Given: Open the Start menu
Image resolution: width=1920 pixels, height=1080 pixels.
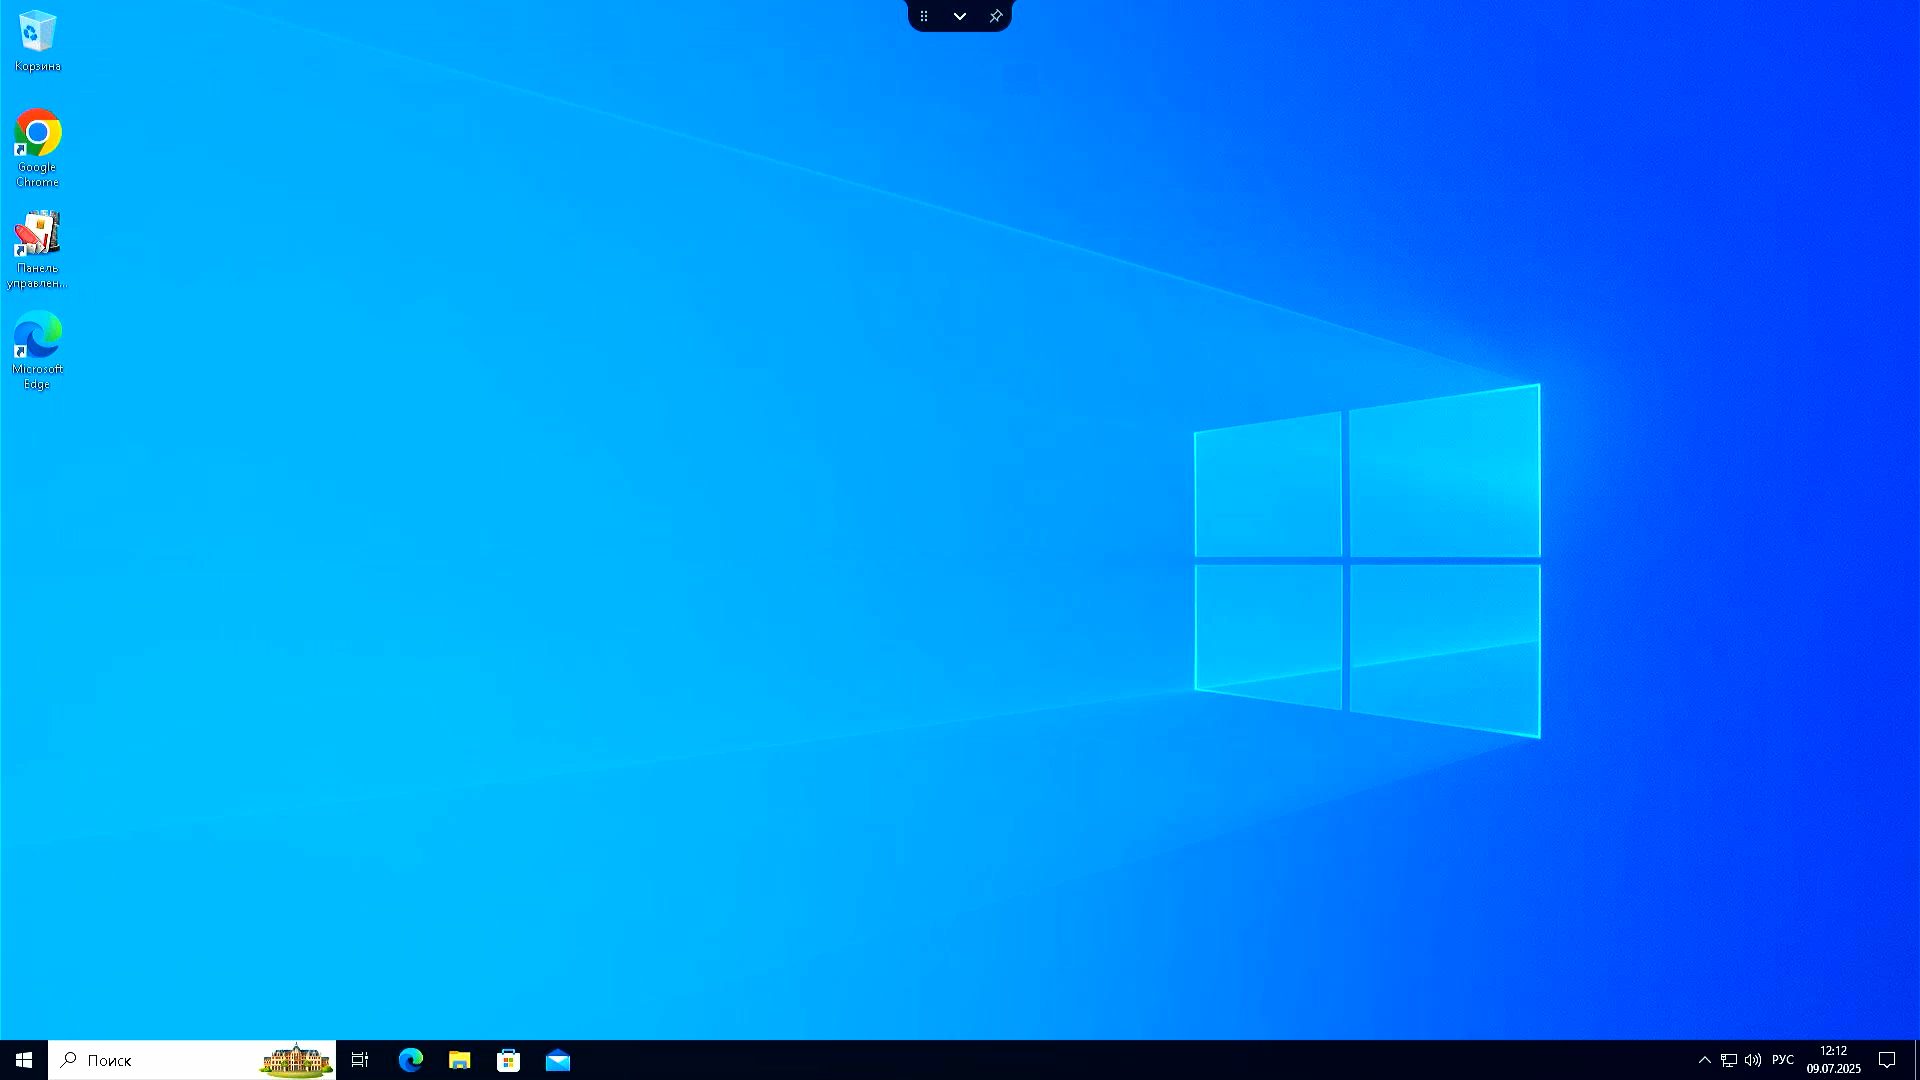Looking at the screenshot, I should (x=22, y=1060).
